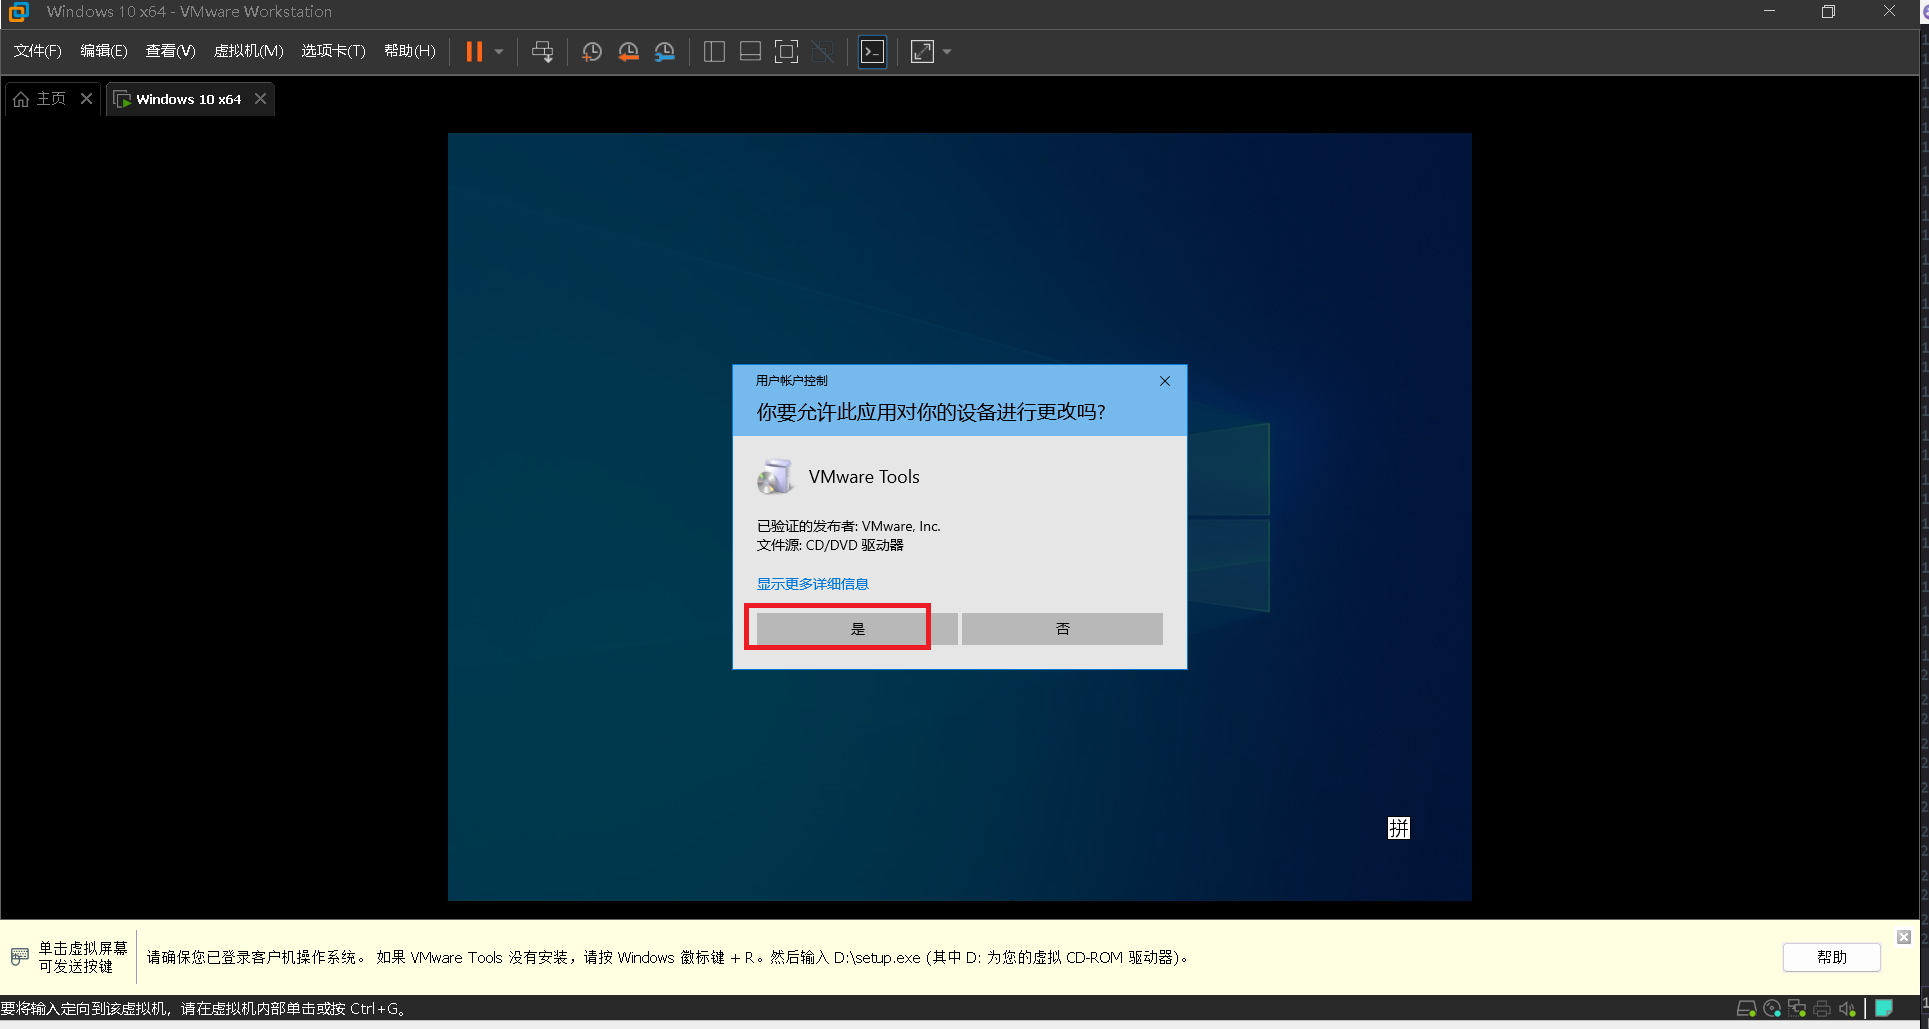Click the printer status icon

click(x=1822, y=1008)
